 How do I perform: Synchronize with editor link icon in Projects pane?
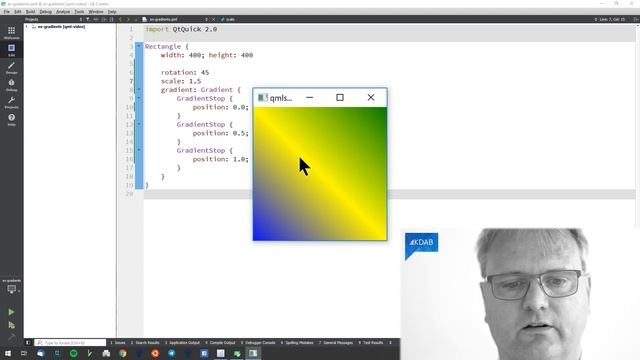tap(96, 19)
